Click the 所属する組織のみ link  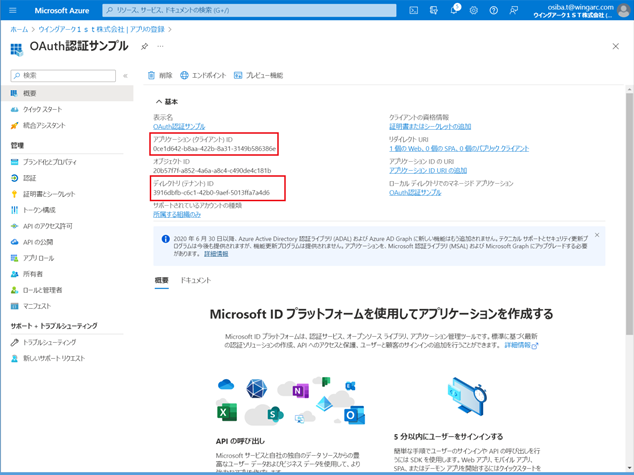tap(177, 215)
